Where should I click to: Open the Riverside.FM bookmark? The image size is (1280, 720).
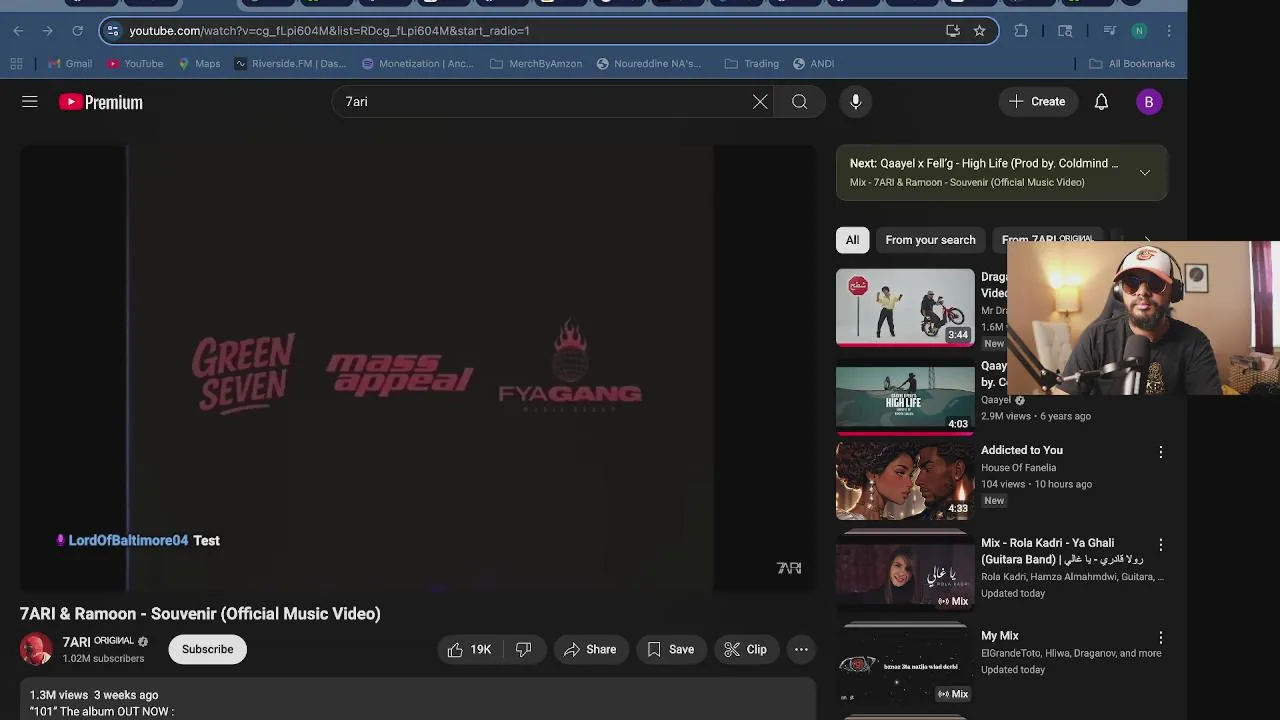(290, 64)
